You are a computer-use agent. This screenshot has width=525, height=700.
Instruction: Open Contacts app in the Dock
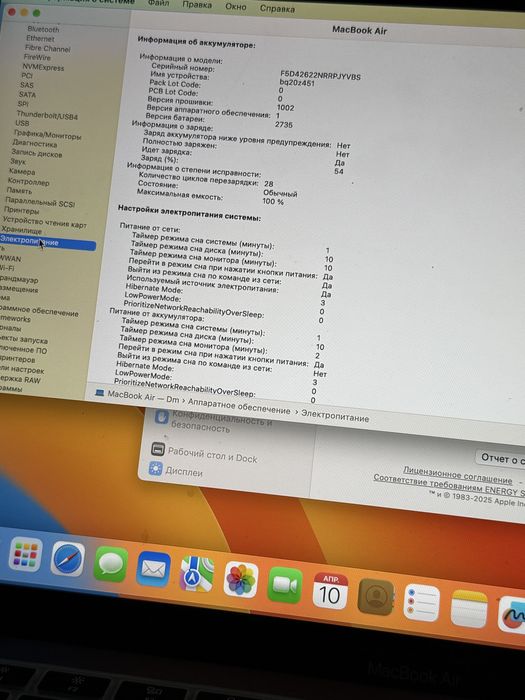tap(376, 597)
